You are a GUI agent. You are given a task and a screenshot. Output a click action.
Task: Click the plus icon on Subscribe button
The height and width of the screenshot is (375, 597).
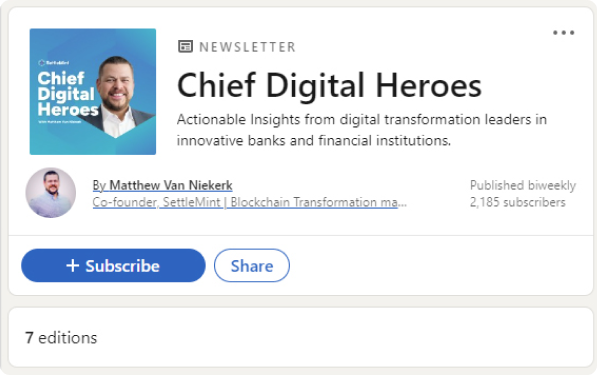[73, 265]
